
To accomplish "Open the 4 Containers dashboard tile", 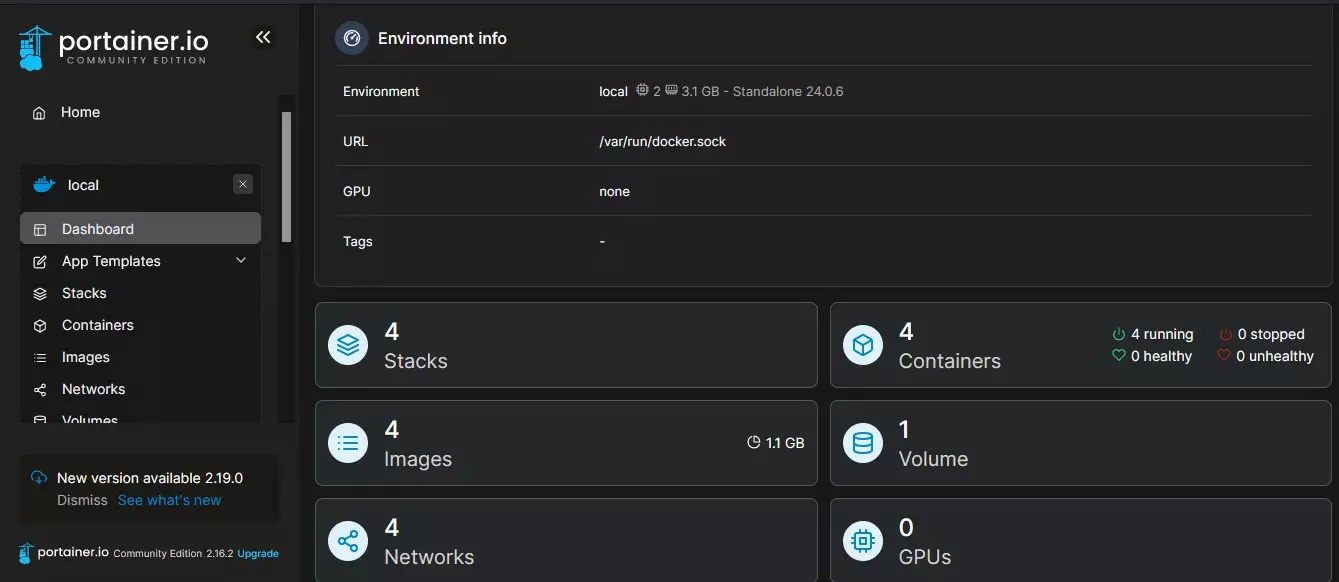I will point(1080,345).
